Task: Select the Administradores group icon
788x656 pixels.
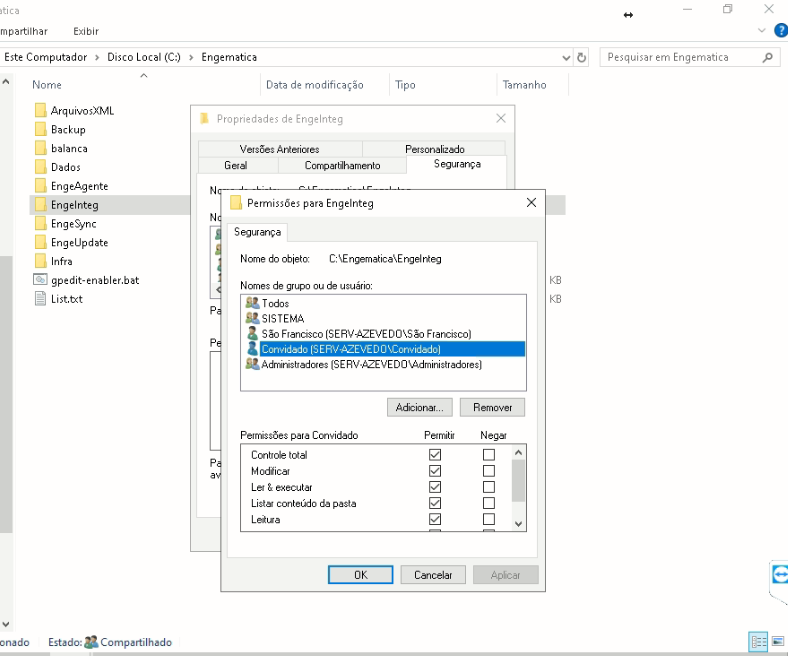Action: pyautogui.click(x=252, y=365)
